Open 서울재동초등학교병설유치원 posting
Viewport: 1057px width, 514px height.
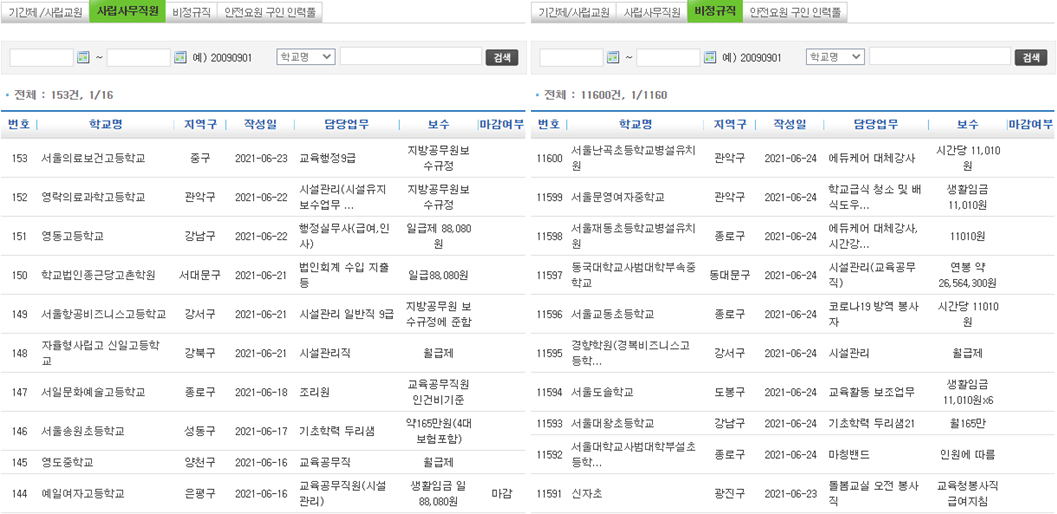click(x=633, y=236)
